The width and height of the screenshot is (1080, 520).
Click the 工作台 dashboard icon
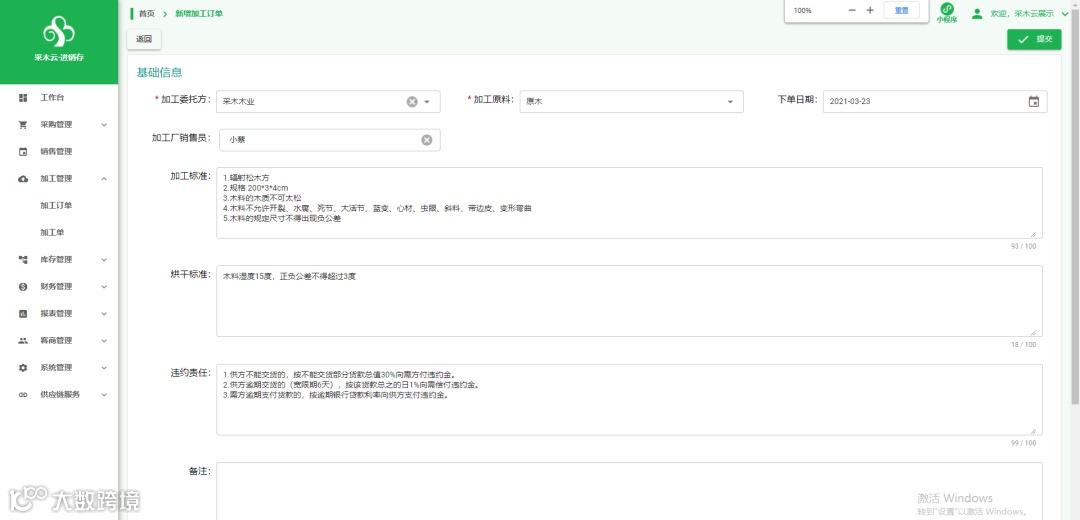[23, 98]
